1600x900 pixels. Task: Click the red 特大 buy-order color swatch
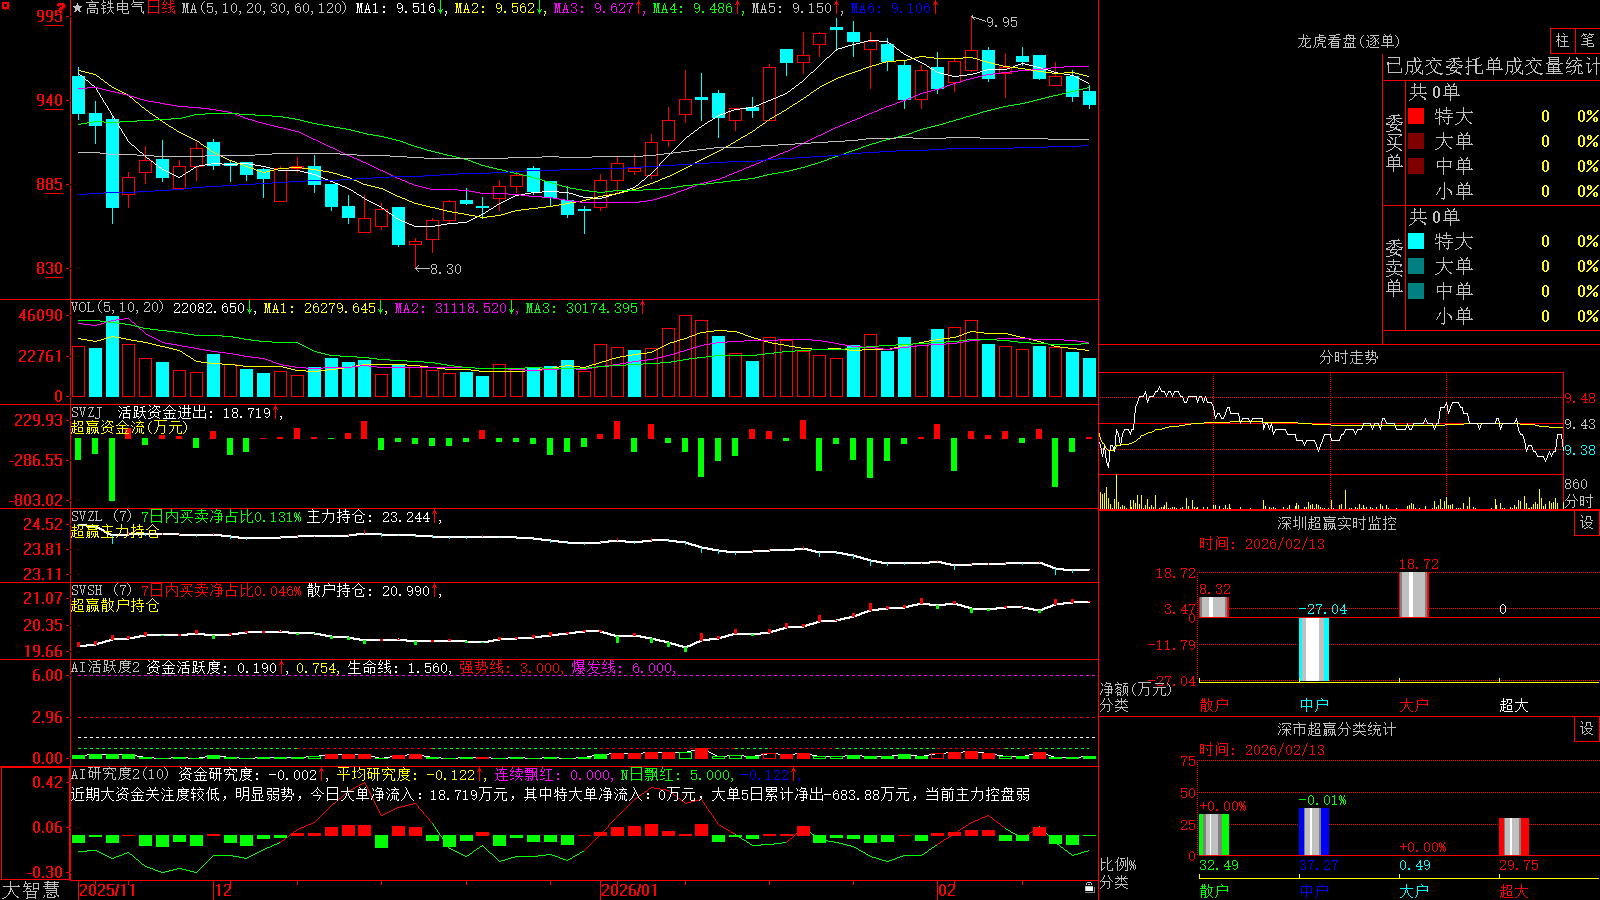[x=1416, y=116]
